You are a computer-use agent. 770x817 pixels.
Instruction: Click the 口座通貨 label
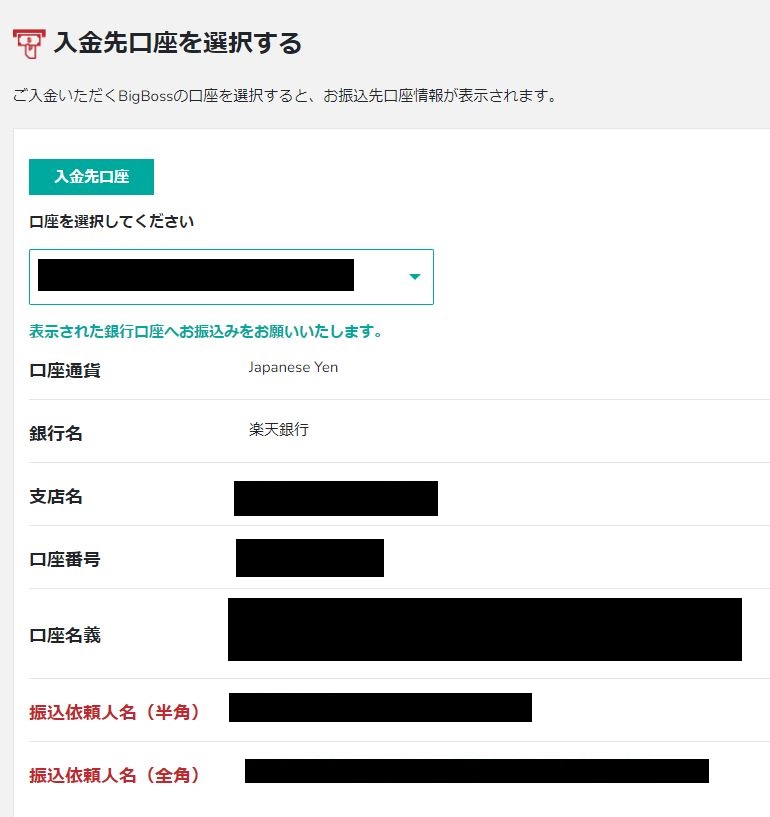(65, 370)
